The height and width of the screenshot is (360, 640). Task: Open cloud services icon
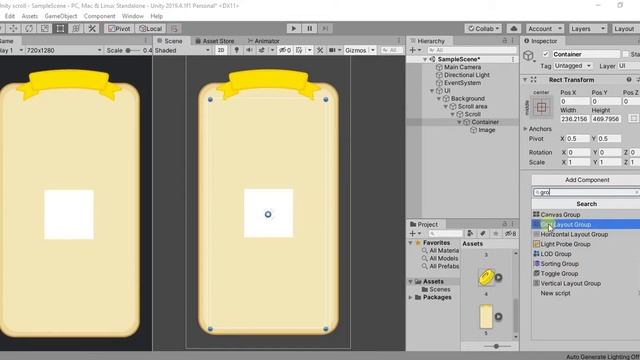coord(514,29)
